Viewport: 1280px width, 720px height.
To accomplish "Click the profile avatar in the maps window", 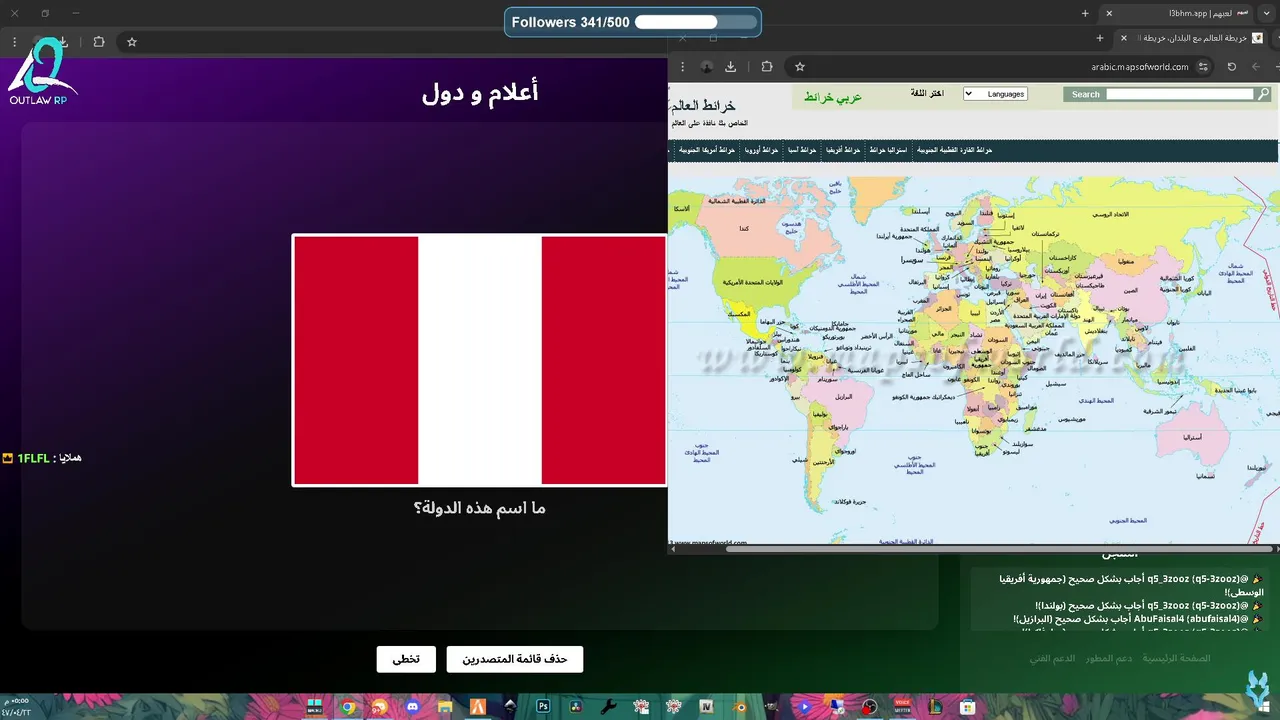I will click(x=706, y=67).
